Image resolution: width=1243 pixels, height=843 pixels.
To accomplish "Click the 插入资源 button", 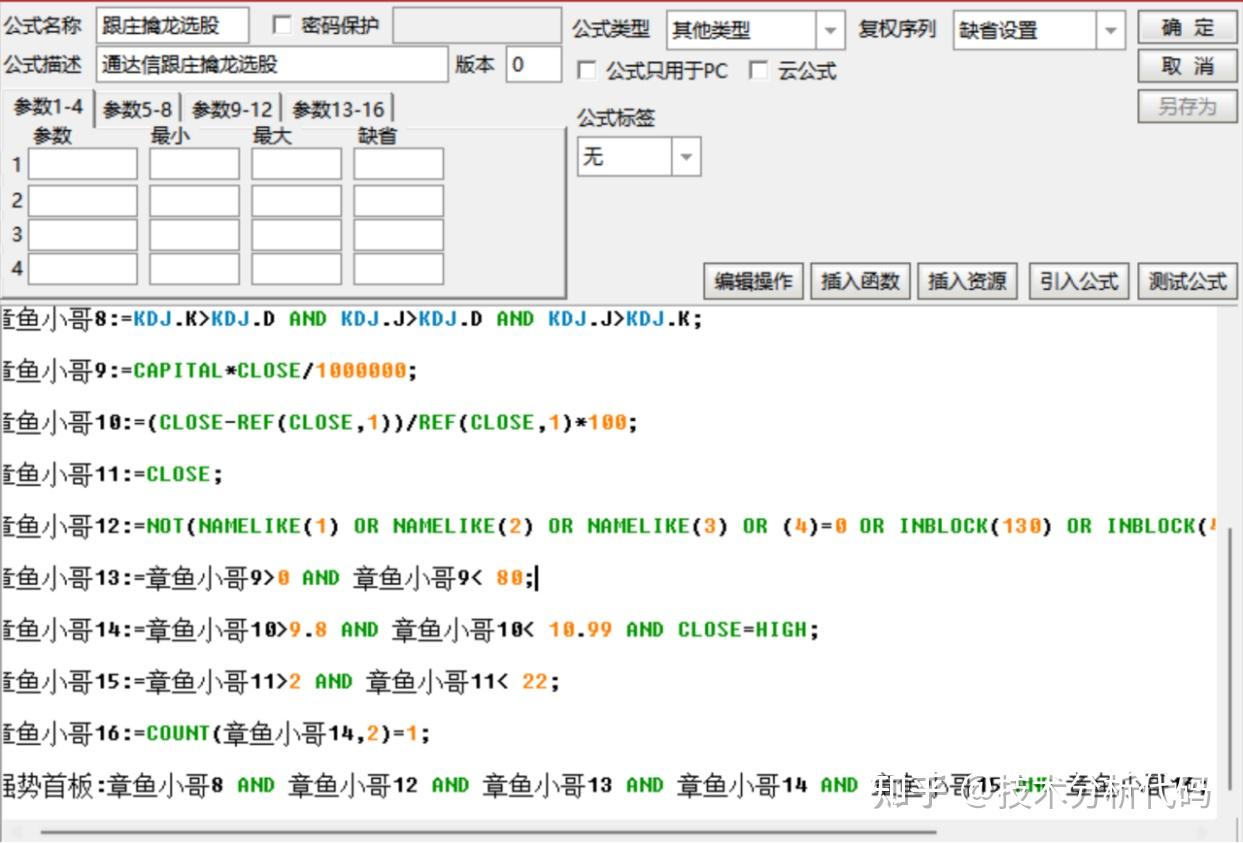I will pyautogui.click(x=967, y=282).
